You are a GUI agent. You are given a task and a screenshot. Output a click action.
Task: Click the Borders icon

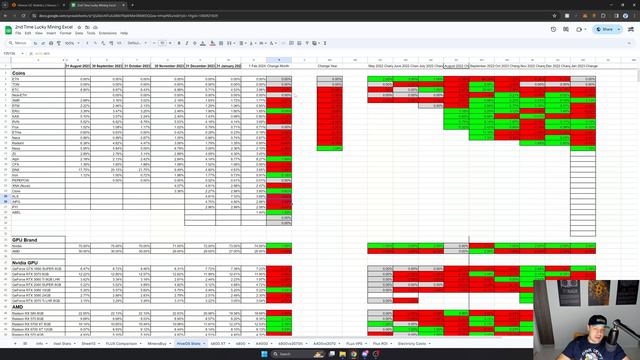point(221,43)
